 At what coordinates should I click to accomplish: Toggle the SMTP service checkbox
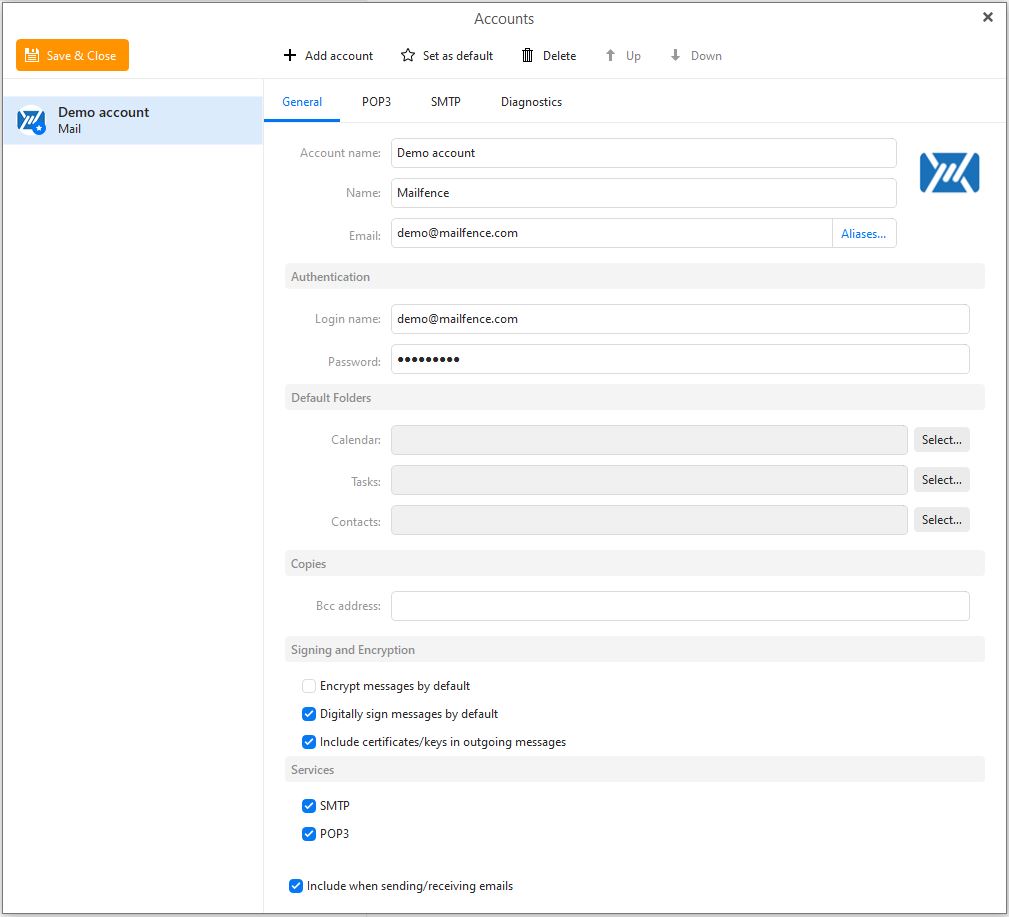coord(309,806)
